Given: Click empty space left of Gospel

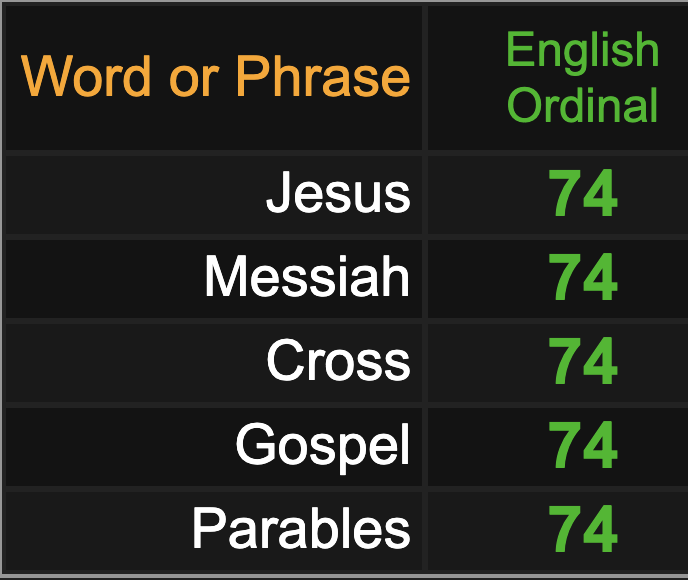Looking at the screenshot, I should click(118, 445).
